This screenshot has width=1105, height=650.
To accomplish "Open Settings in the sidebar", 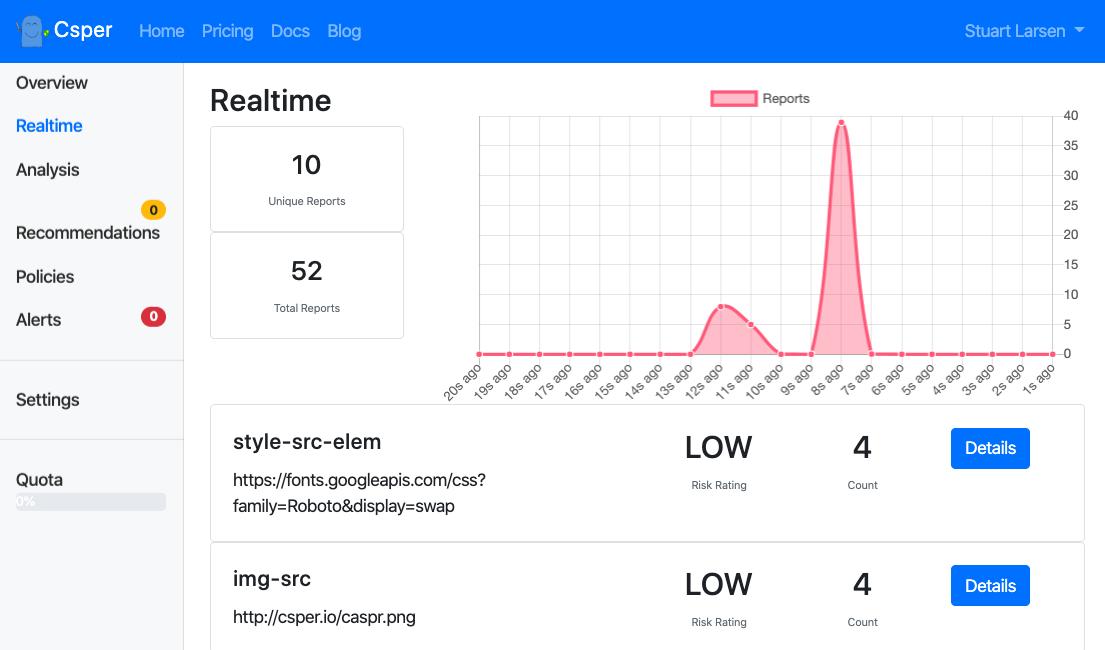I will click(47, 400).
